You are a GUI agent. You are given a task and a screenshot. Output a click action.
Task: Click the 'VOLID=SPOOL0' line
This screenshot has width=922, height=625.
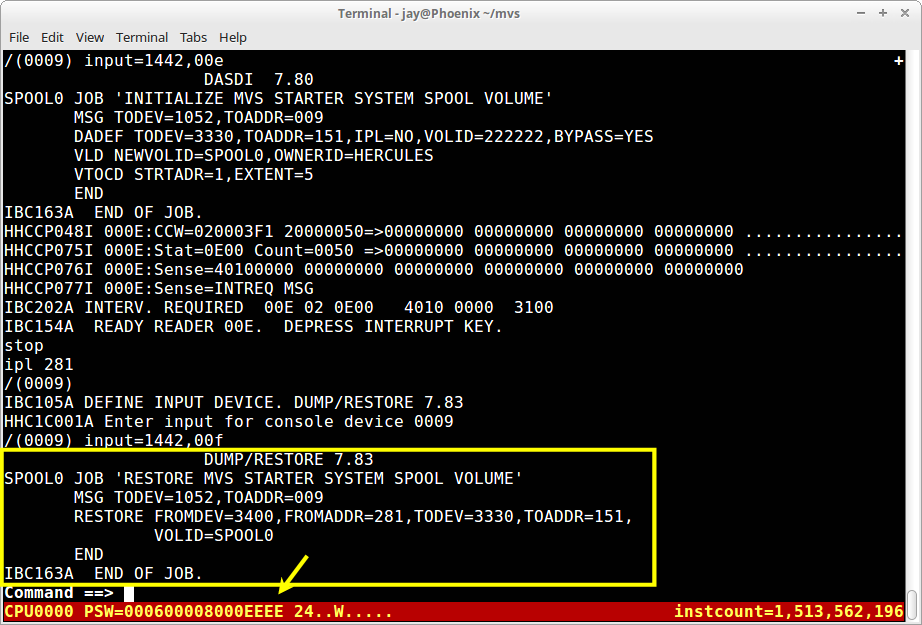[x=213, y=535]
